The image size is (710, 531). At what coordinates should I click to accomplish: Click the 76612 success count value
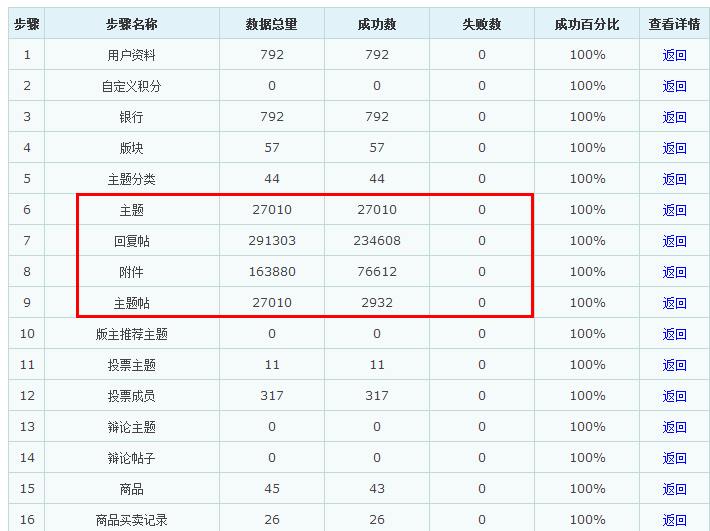coord(377,272)
